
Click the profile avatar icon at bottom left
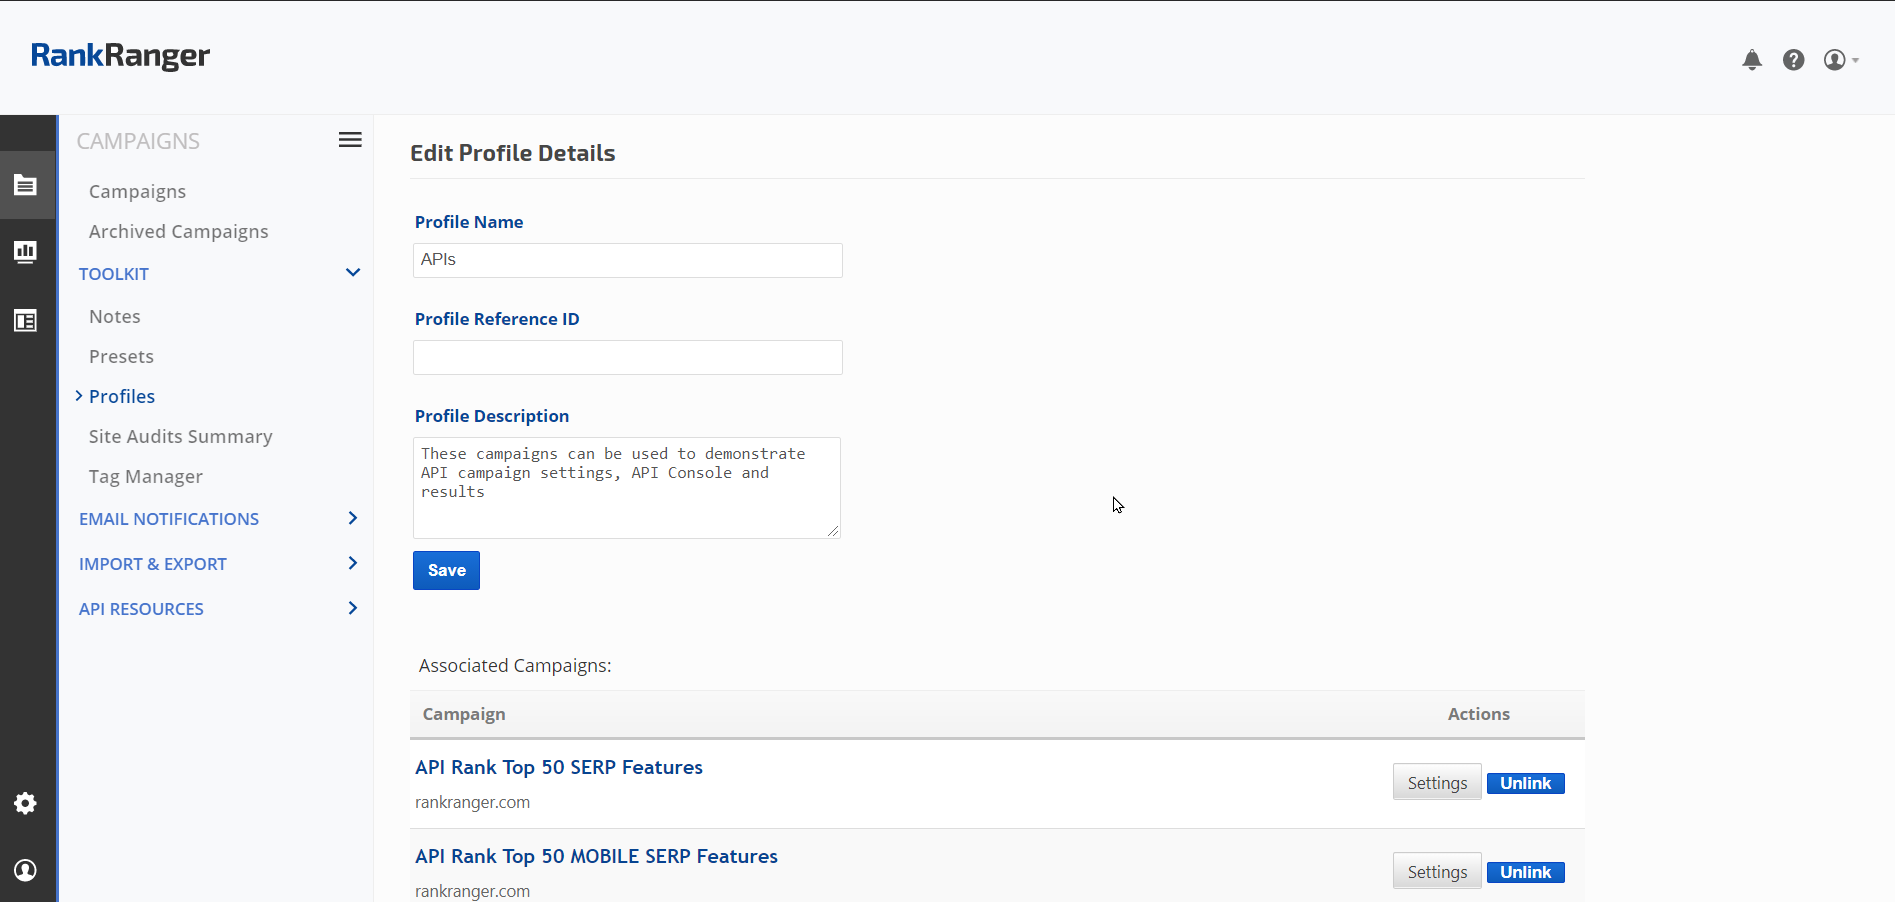[x=26, y=870]
